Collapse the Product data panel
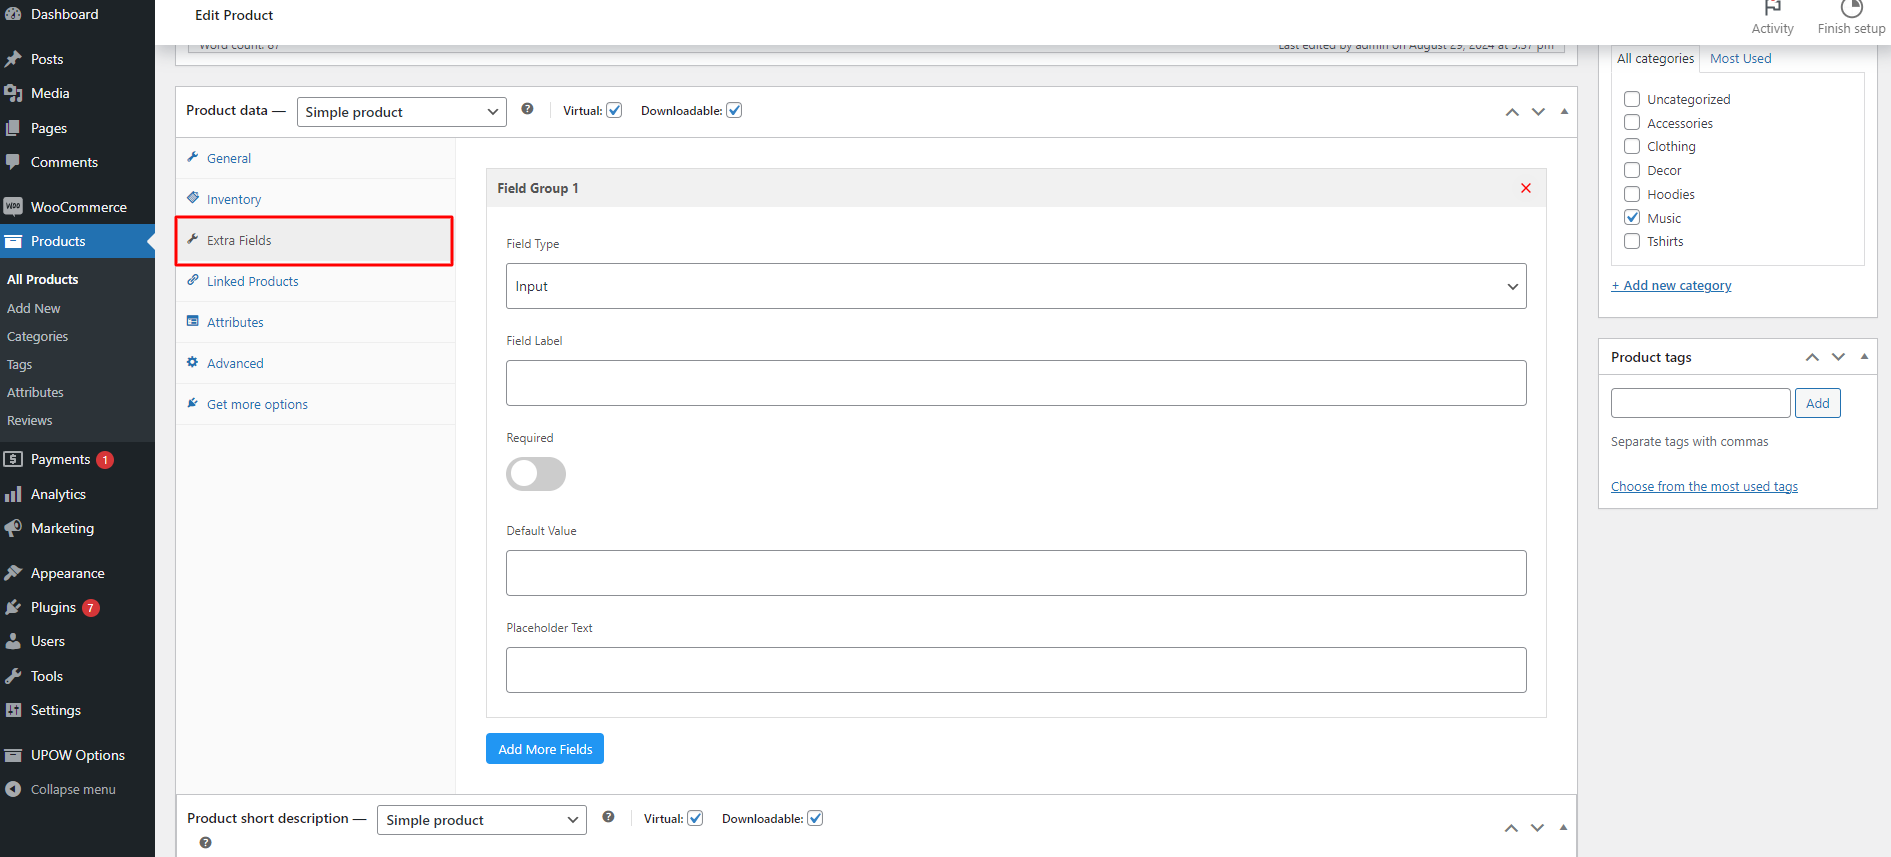This screenshot has width=1891, height=857. [1564, 112]
